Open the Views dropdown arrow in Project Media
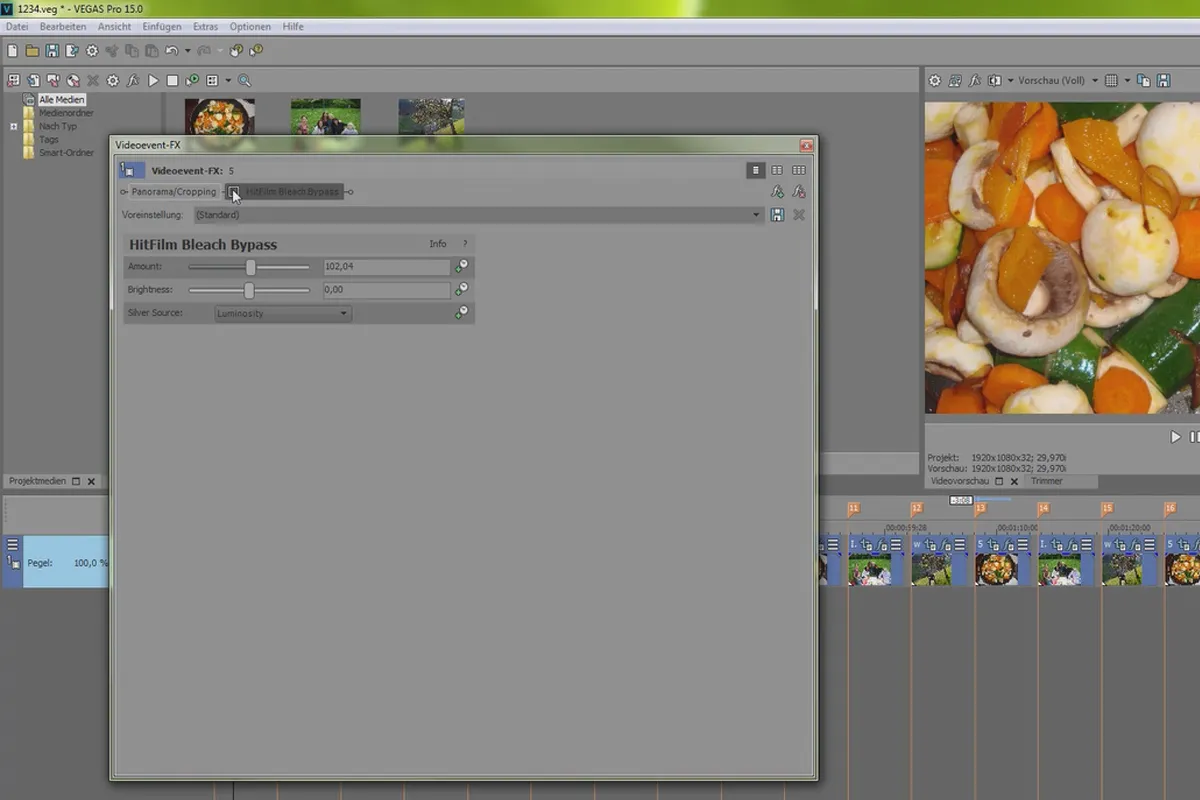 [x=228, y=80]
